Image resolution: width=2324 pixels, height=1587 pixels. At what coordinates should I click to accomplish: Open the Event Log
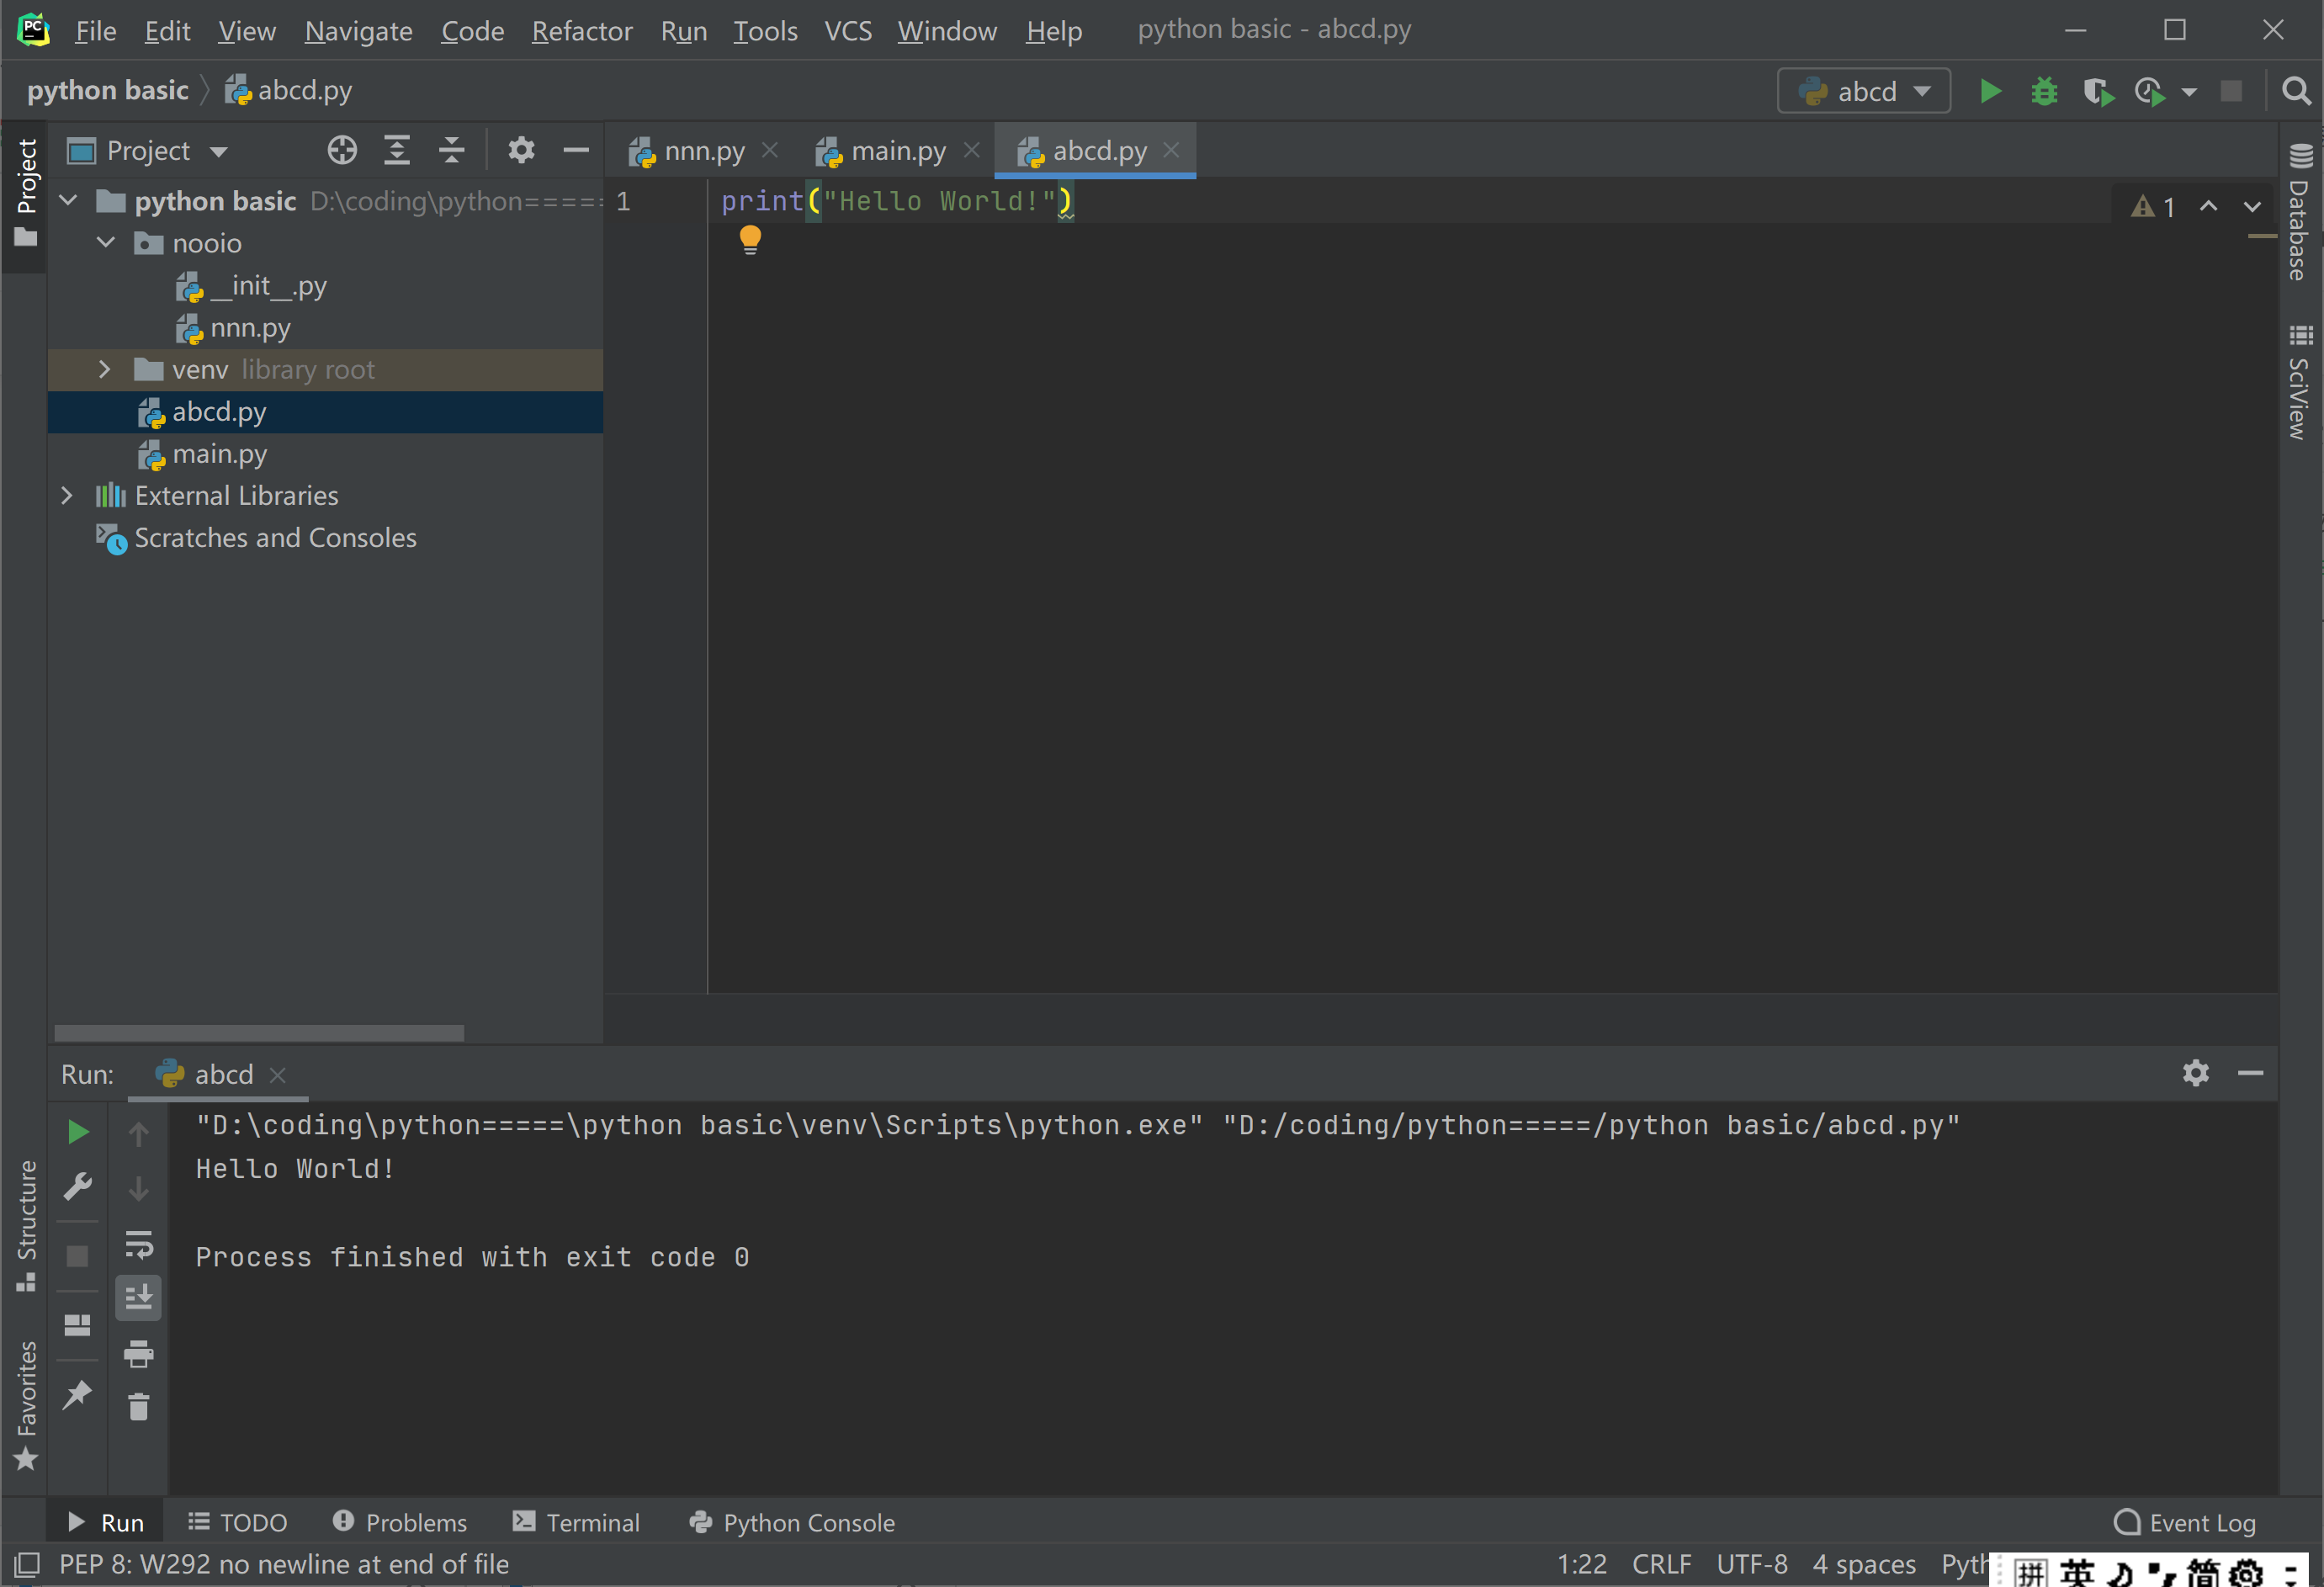click(x=2185, y=1522)
